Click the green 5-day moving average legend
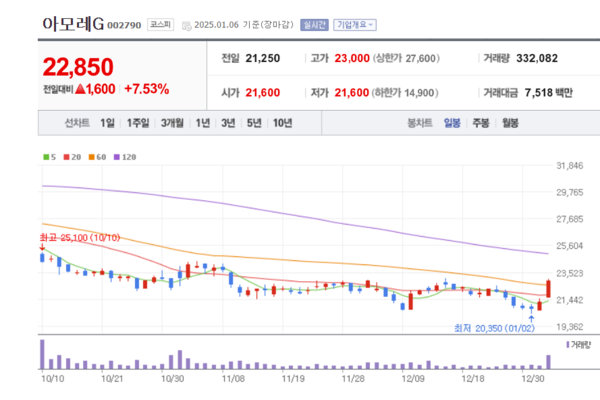The image size is (600, 400). (50, 157)
